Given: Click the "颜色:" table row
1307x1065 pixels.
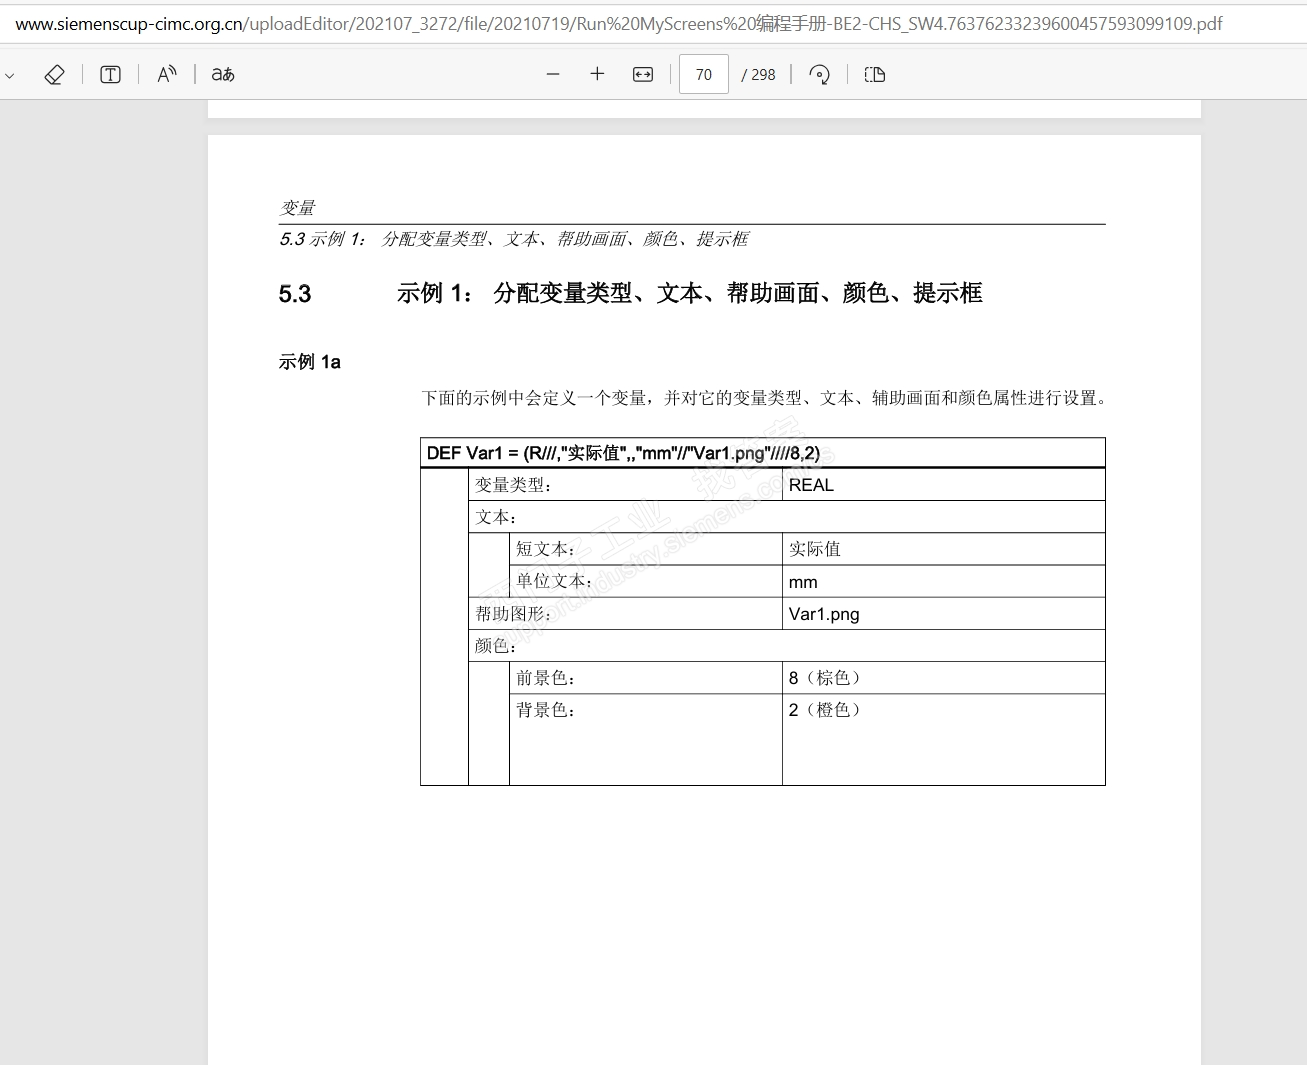Looking at the screenshot, I should (x=787, y=645).
